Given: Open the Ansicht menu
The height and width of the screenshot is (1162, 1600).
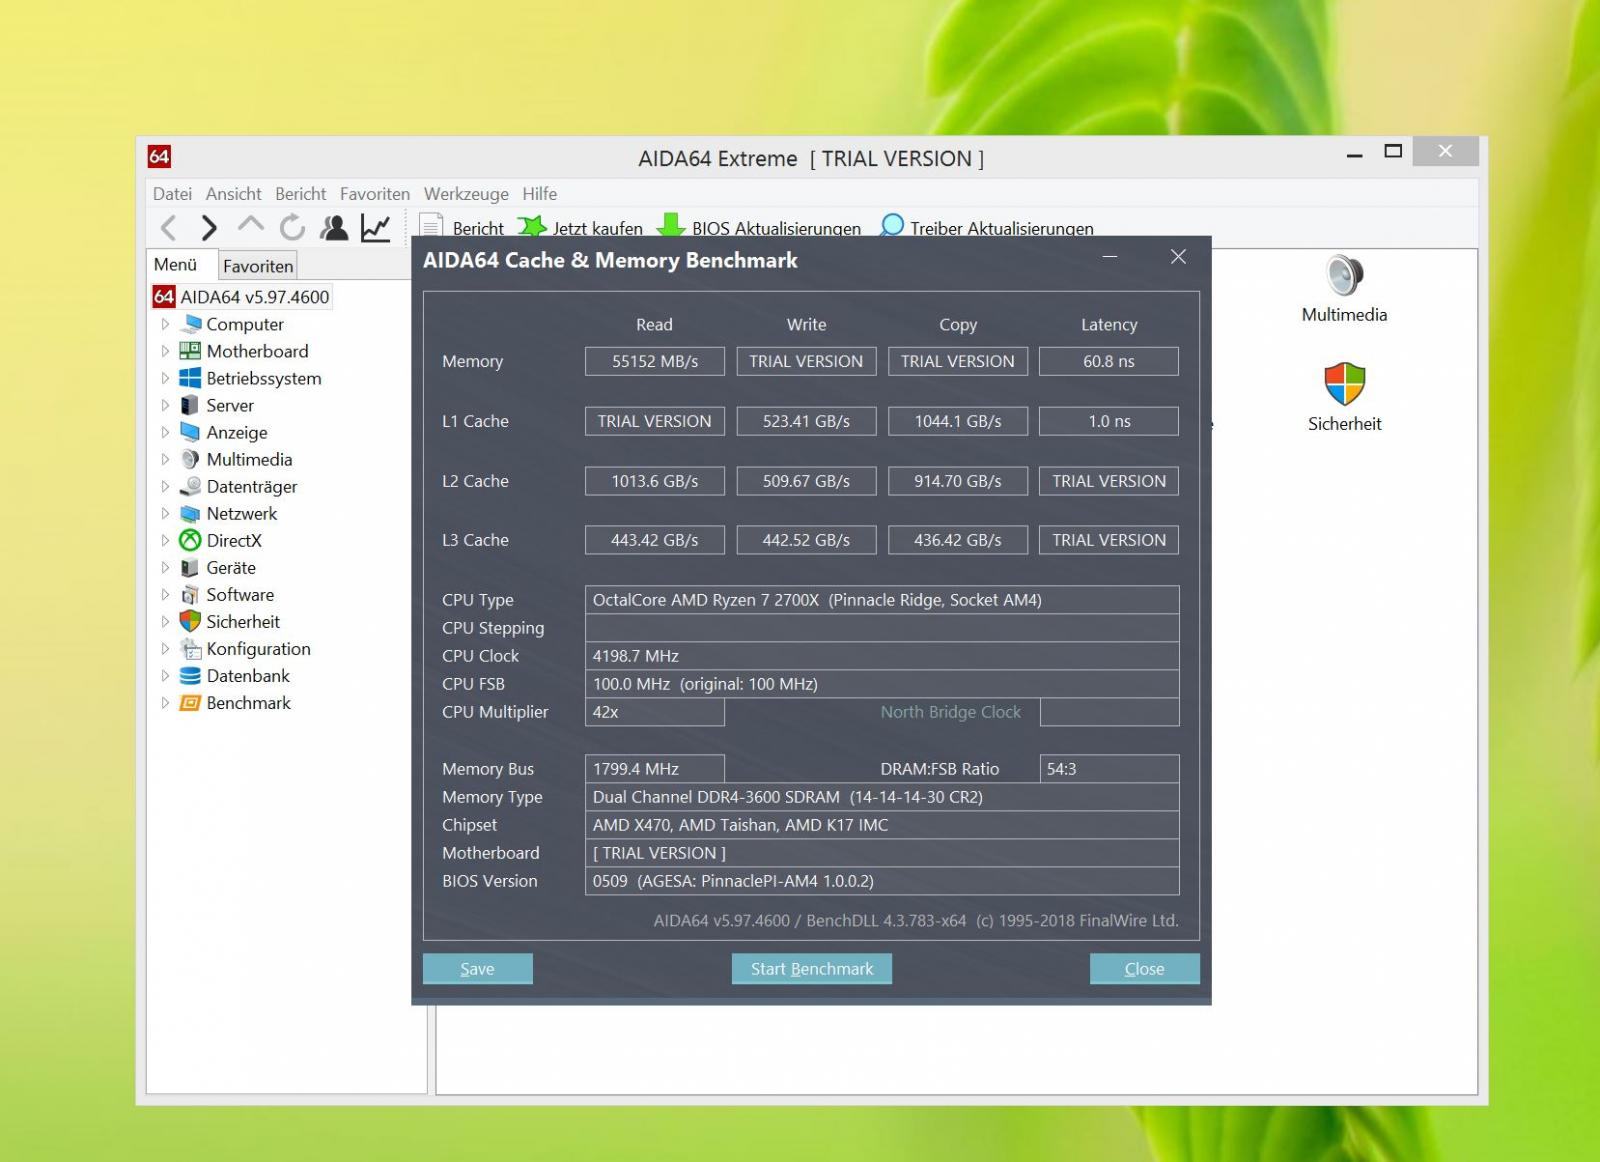Looking at the screenshot, I should (233, 194).
